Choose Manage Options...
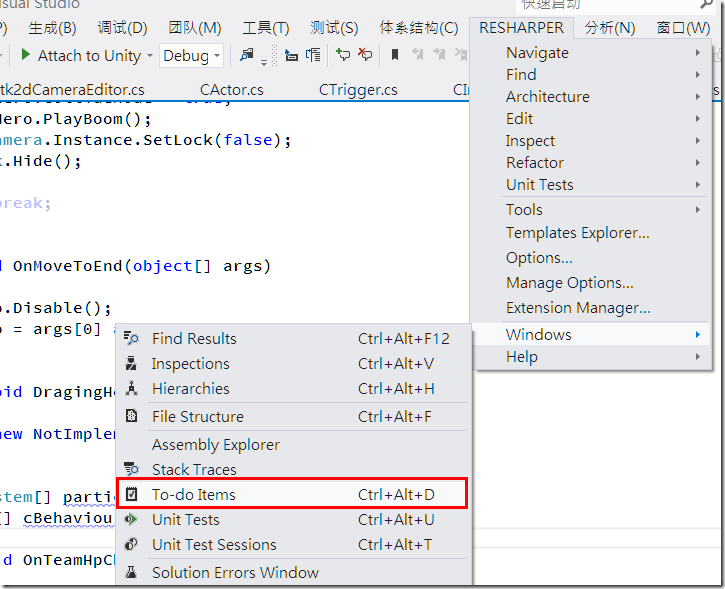Image resolution: width=725 pixels, height=589 pixels. [x=591, y=283]
